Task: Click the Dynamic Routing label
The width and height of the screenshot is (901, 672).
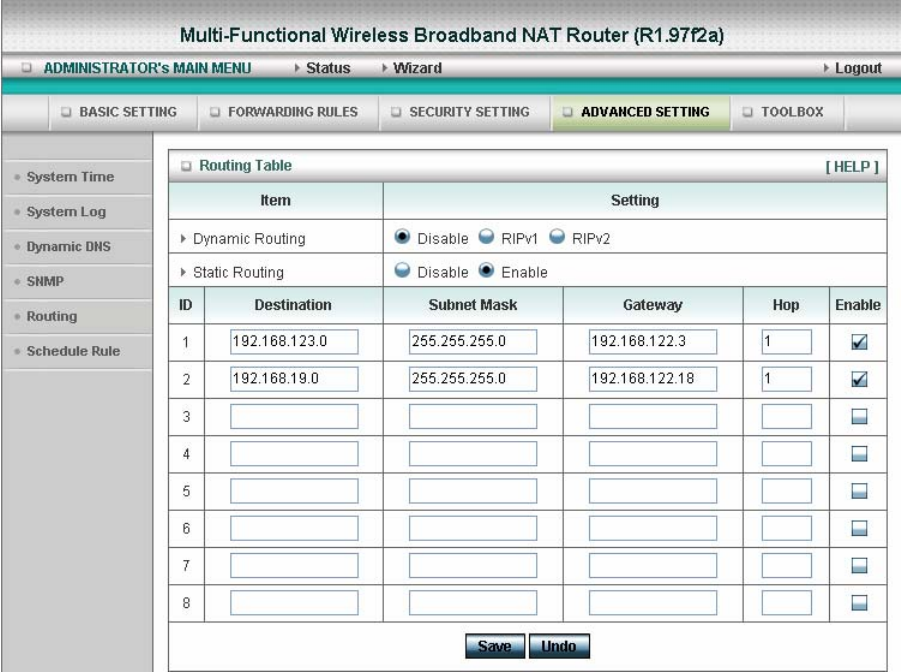Action: (249, 239)
